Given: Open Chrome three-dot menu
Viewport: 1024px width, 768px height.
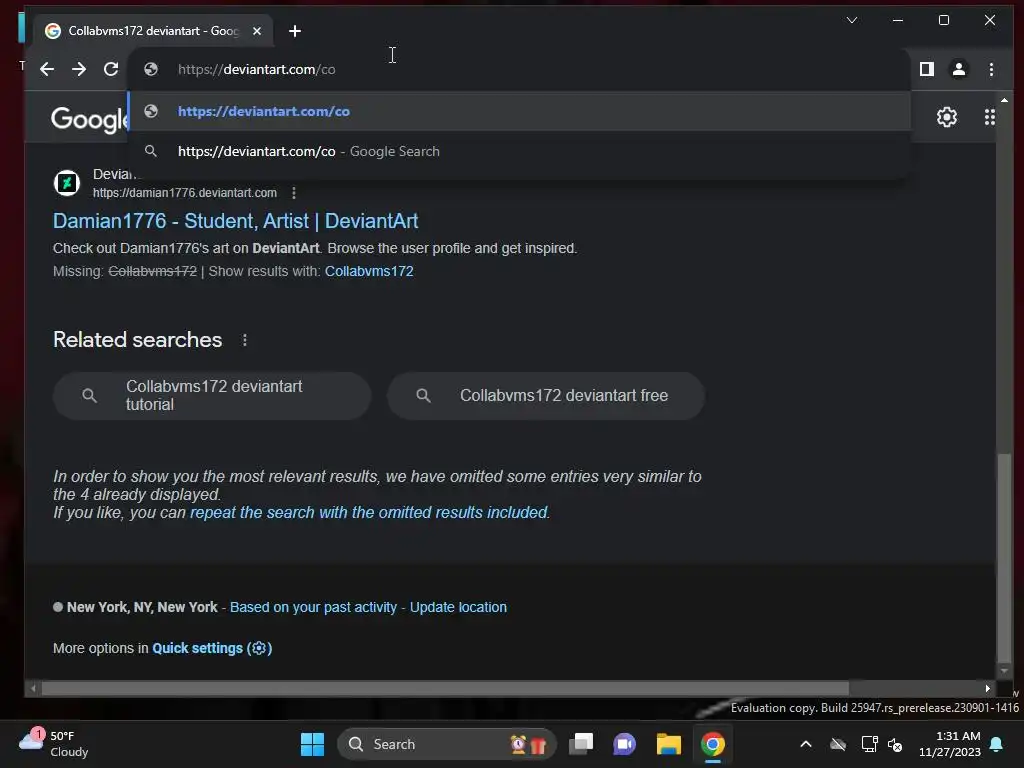Looking at the screenshot, I should 991,69.
